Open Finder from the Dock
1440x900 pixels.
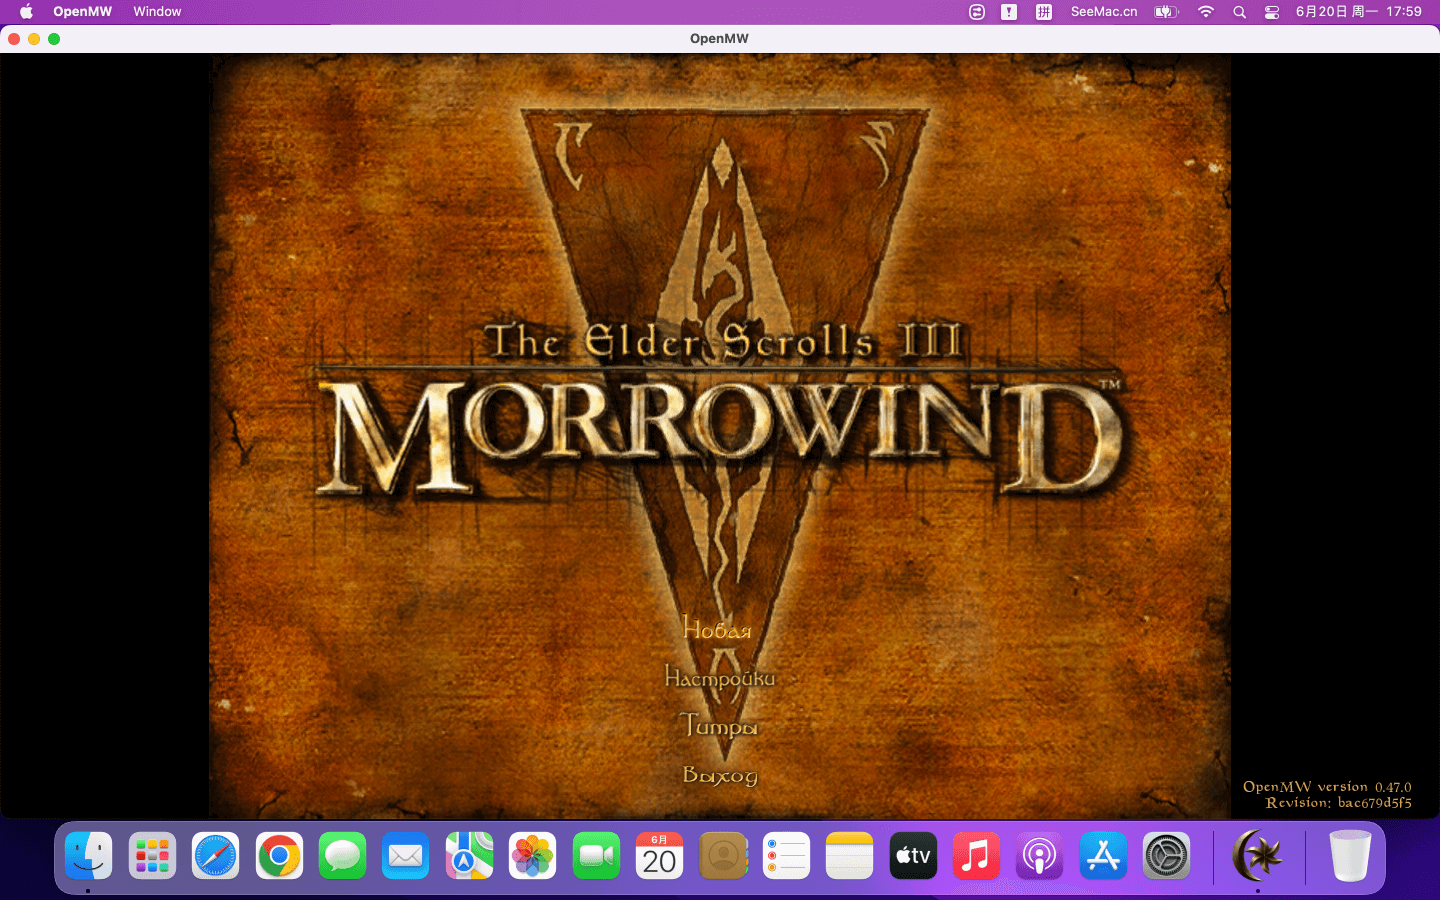pos(88,856)
